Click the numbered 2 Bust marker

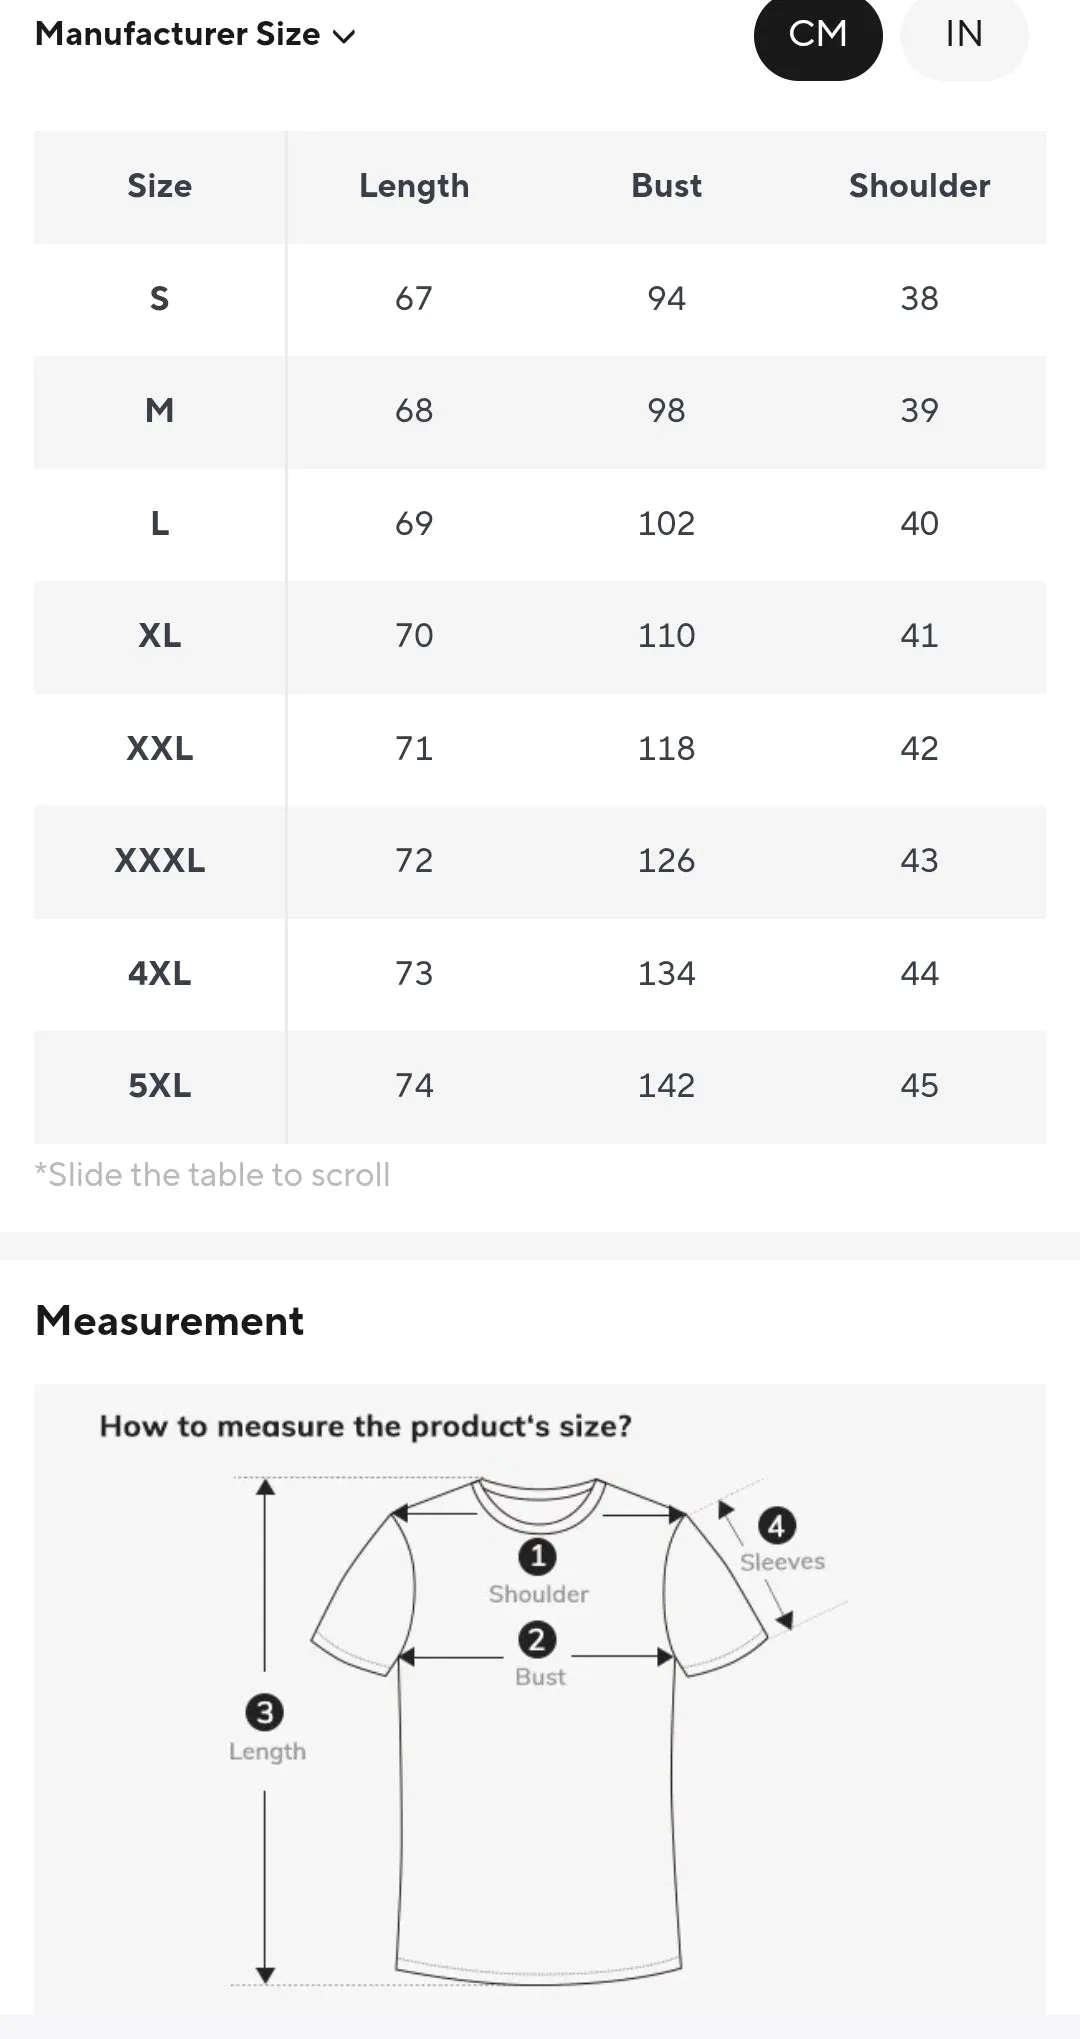(x=537, y=1639)
